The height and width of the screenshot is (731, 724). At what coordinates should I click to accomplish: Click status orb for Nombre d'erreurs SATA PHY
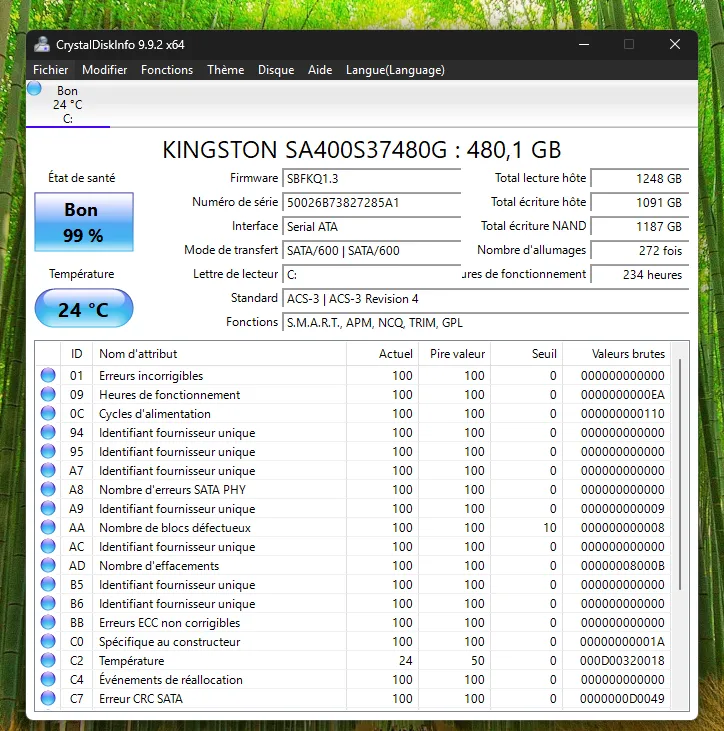(48, 490)
